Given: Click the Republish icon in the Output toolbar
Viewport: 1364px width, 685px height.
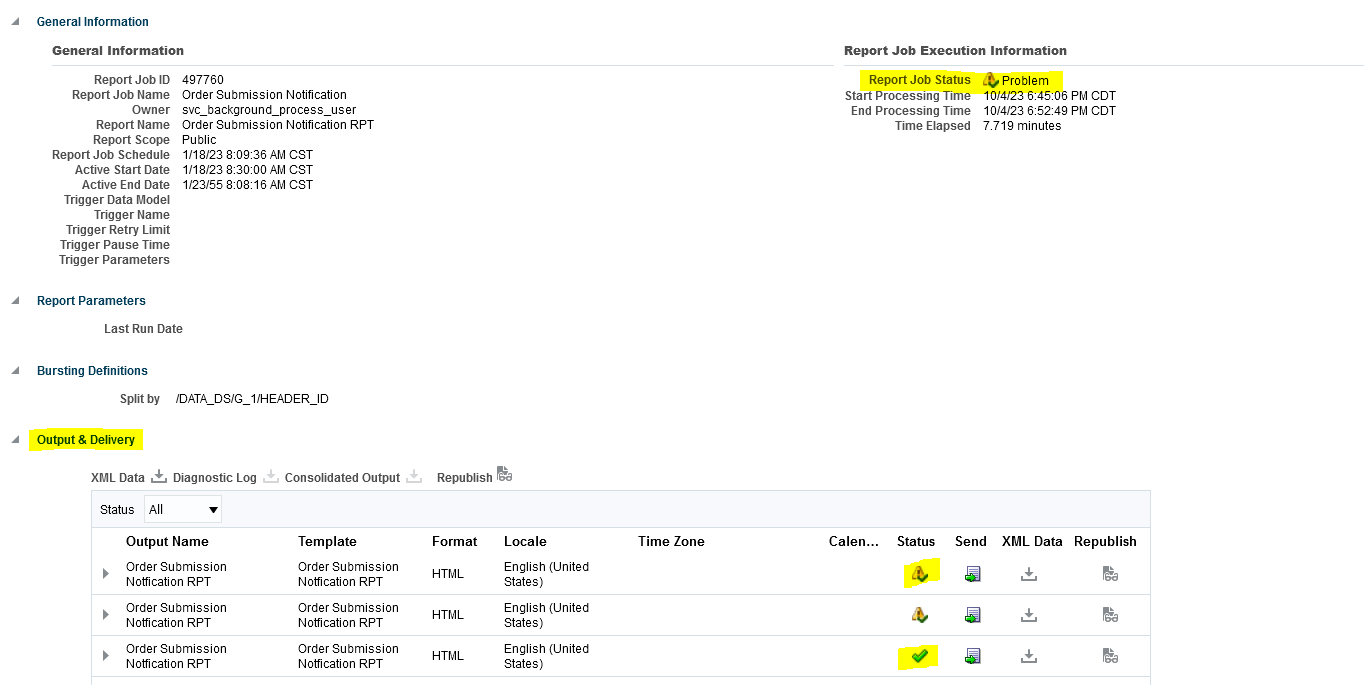Looking at the screenshot, I should [x=504, y=475].
